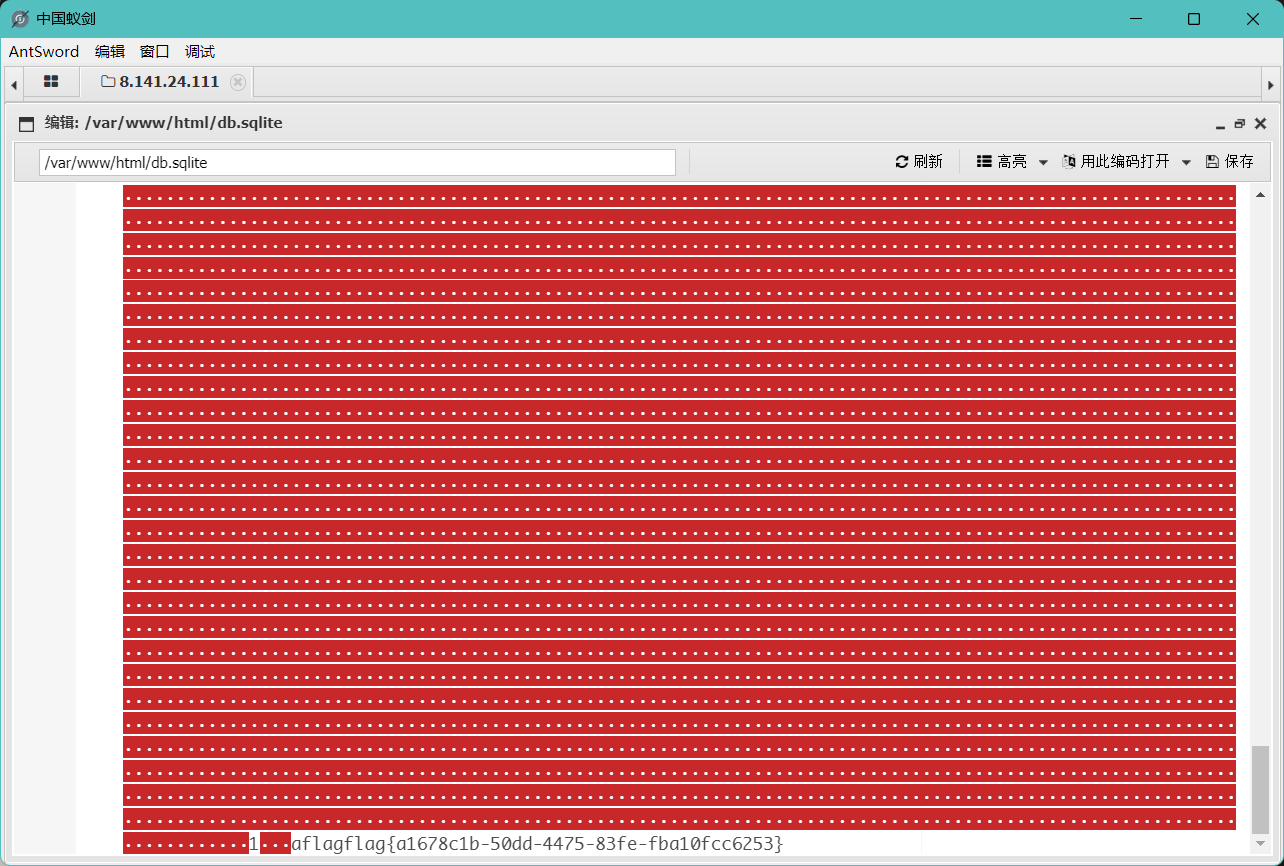Open the 高亮 highlight dropdown
Viewport: 1284px width, 866px height.
(x=1043, y=161)
